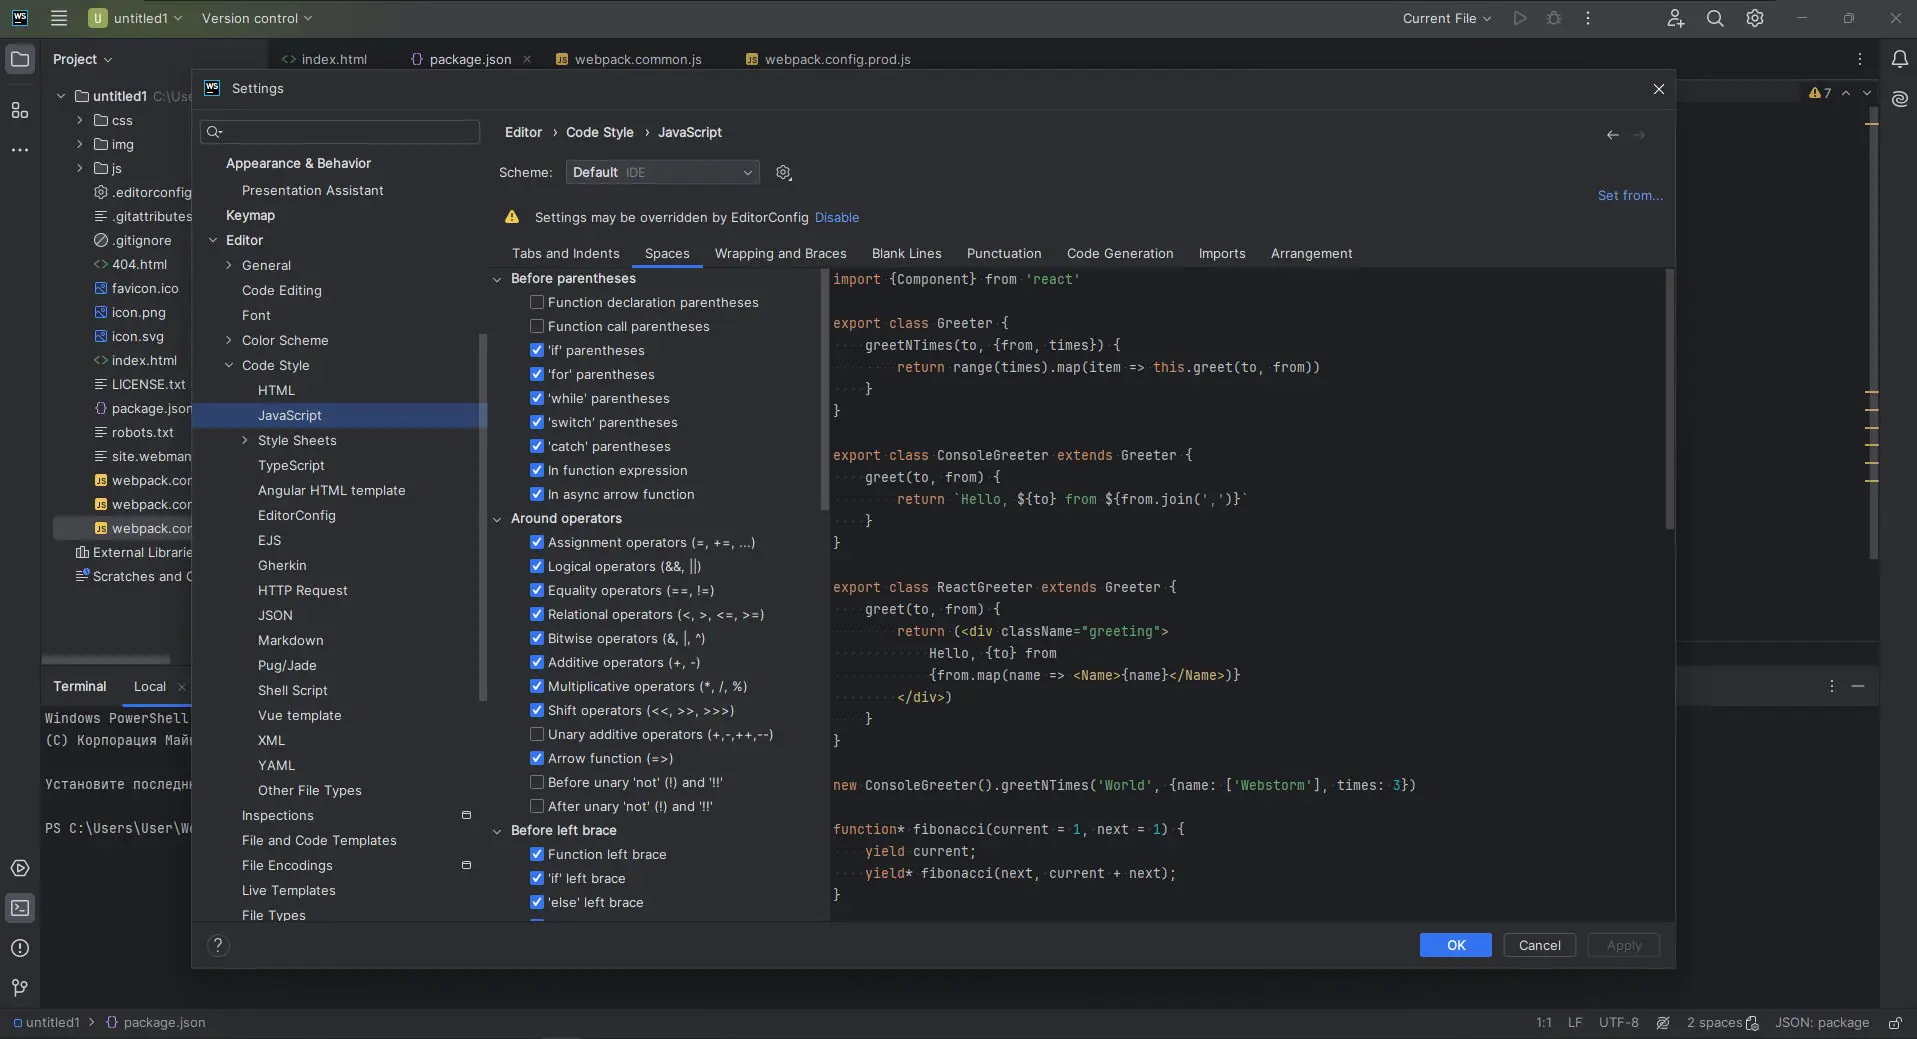Click the scheme actions gear icon
This screenshot has height=1039, width=1917.
click(784, 173)
